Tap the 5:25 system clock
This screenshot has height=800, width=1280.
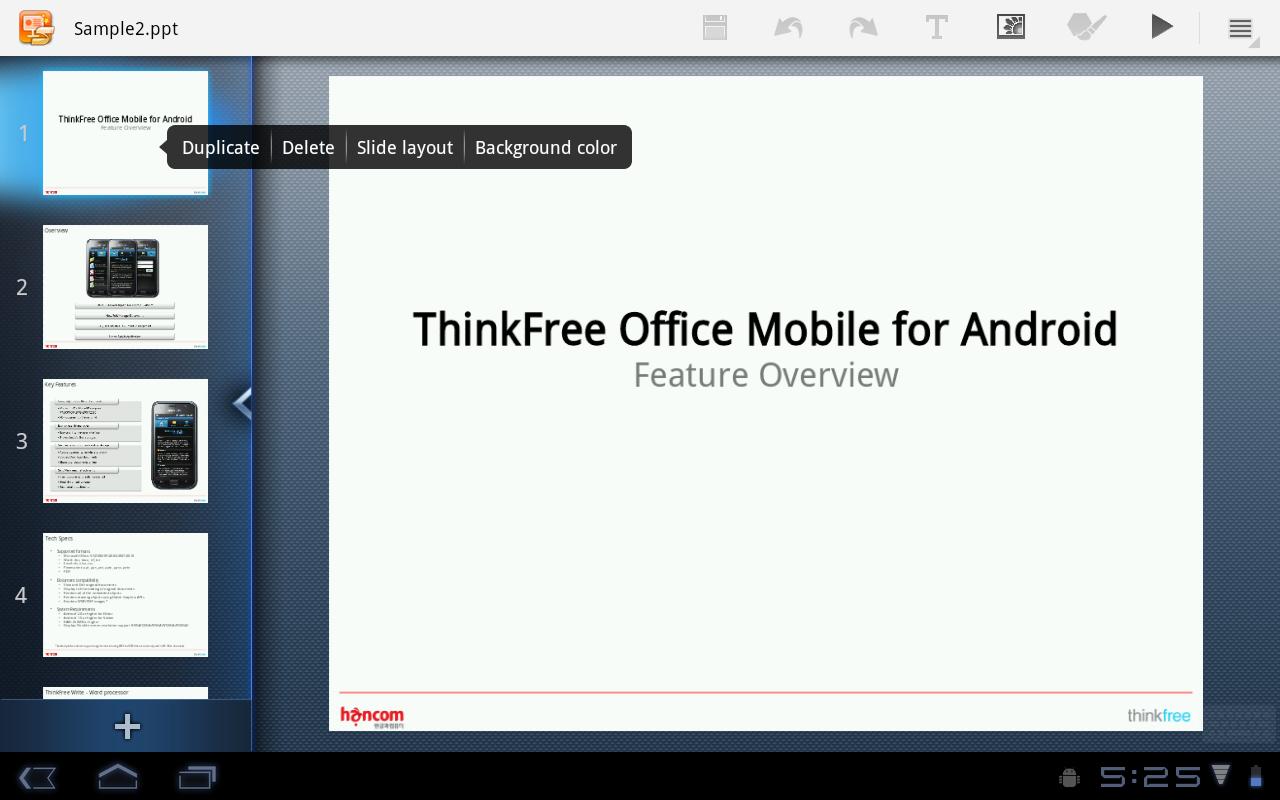pyautogui.click(x=1150, y=777)
